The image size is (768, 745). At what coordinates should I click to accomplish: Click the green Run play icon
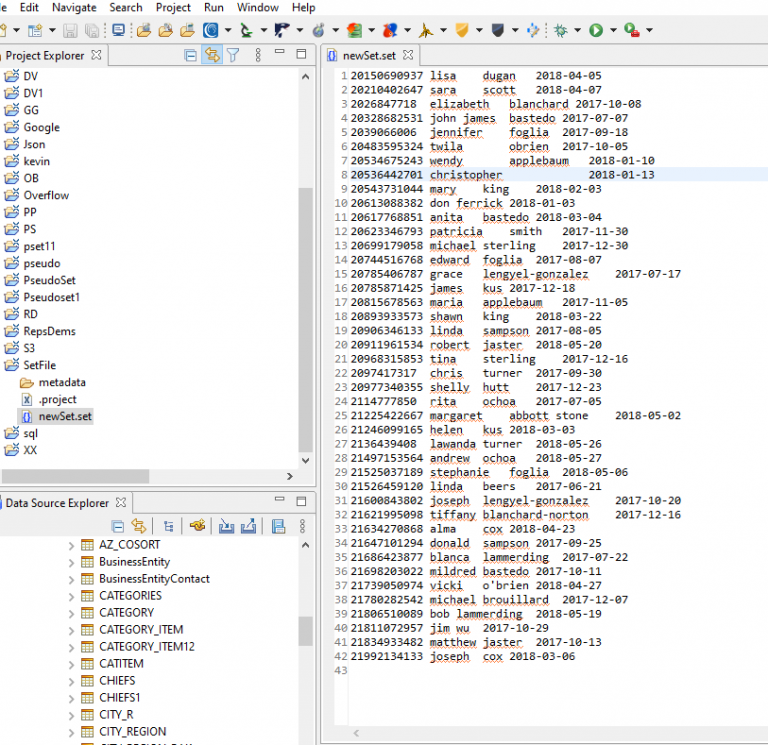(x=596, y=30)
